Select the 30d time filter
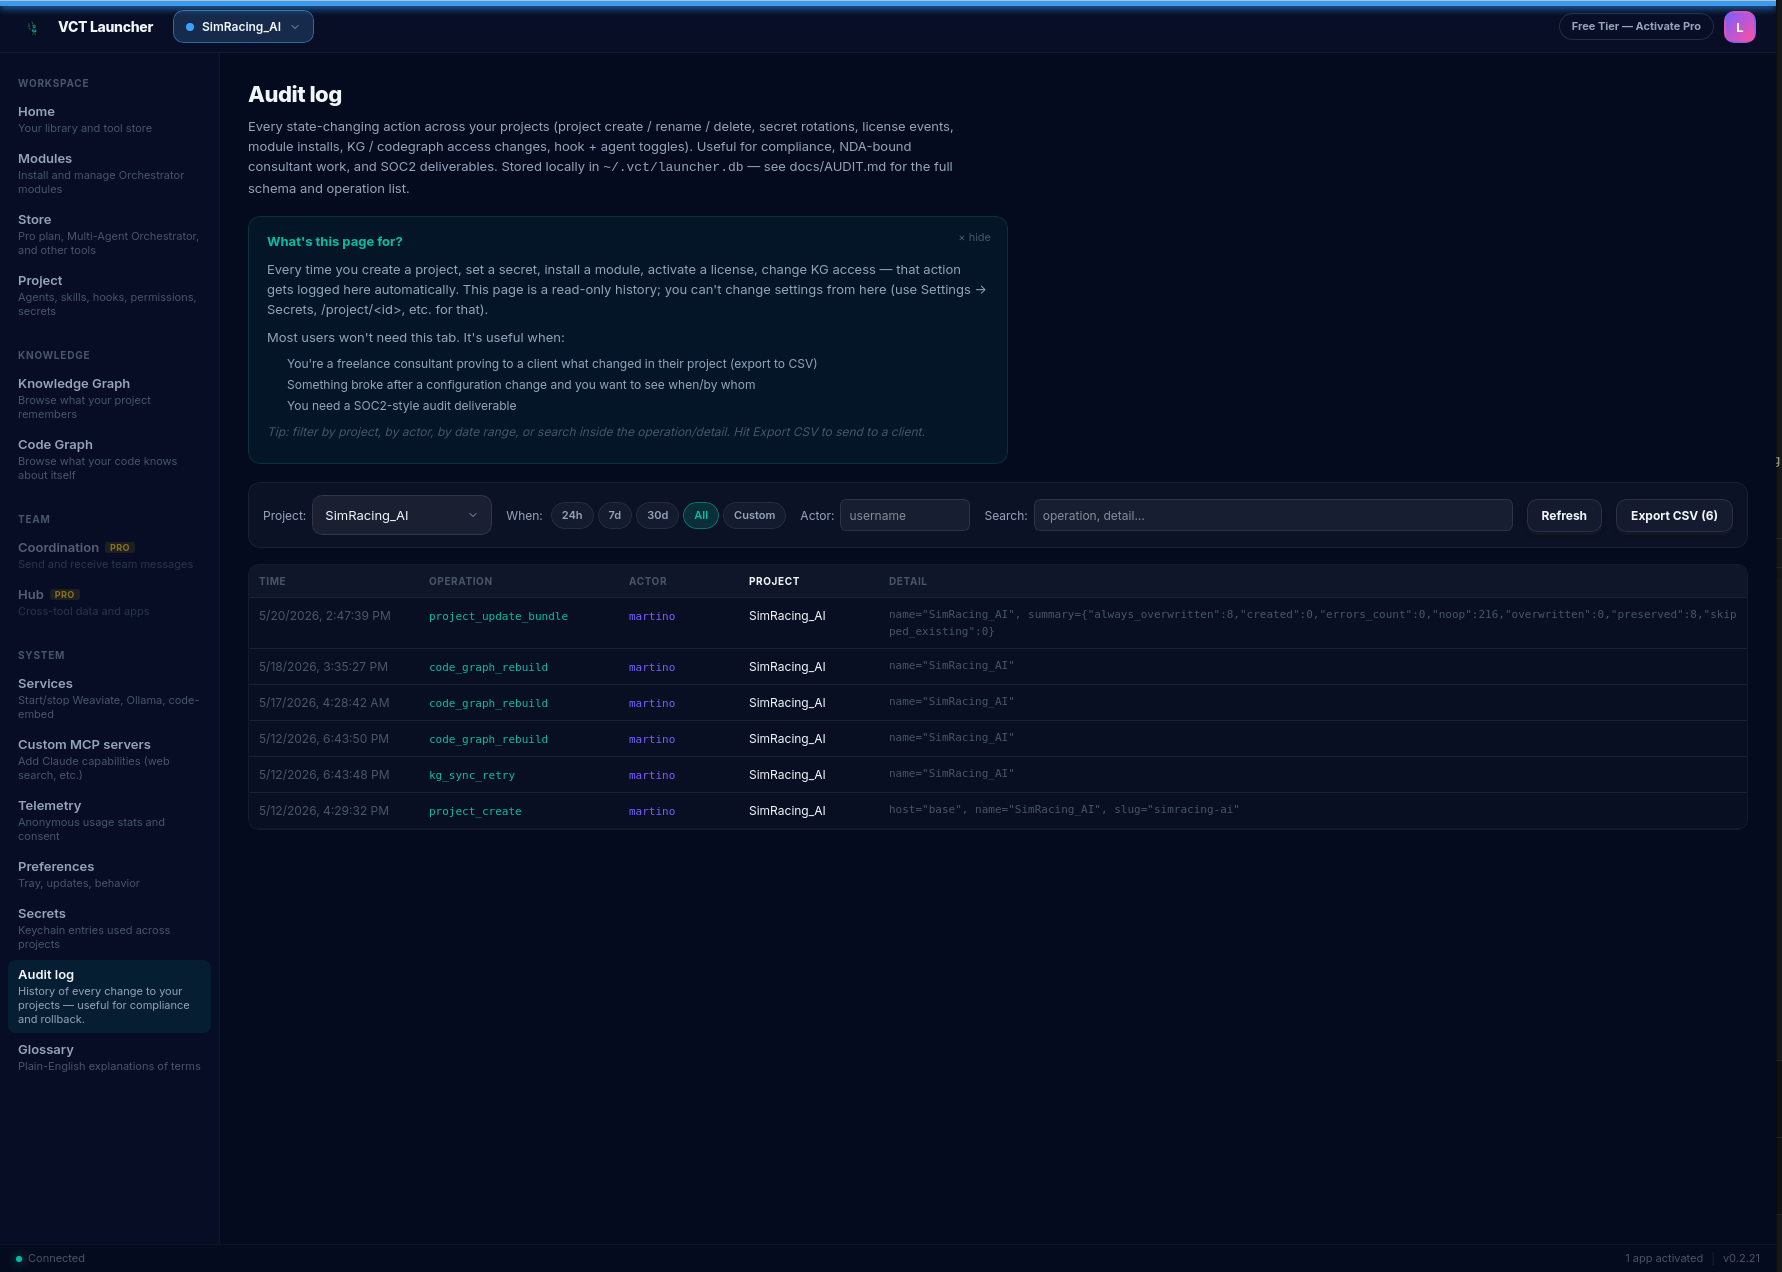 pos(657,516)
